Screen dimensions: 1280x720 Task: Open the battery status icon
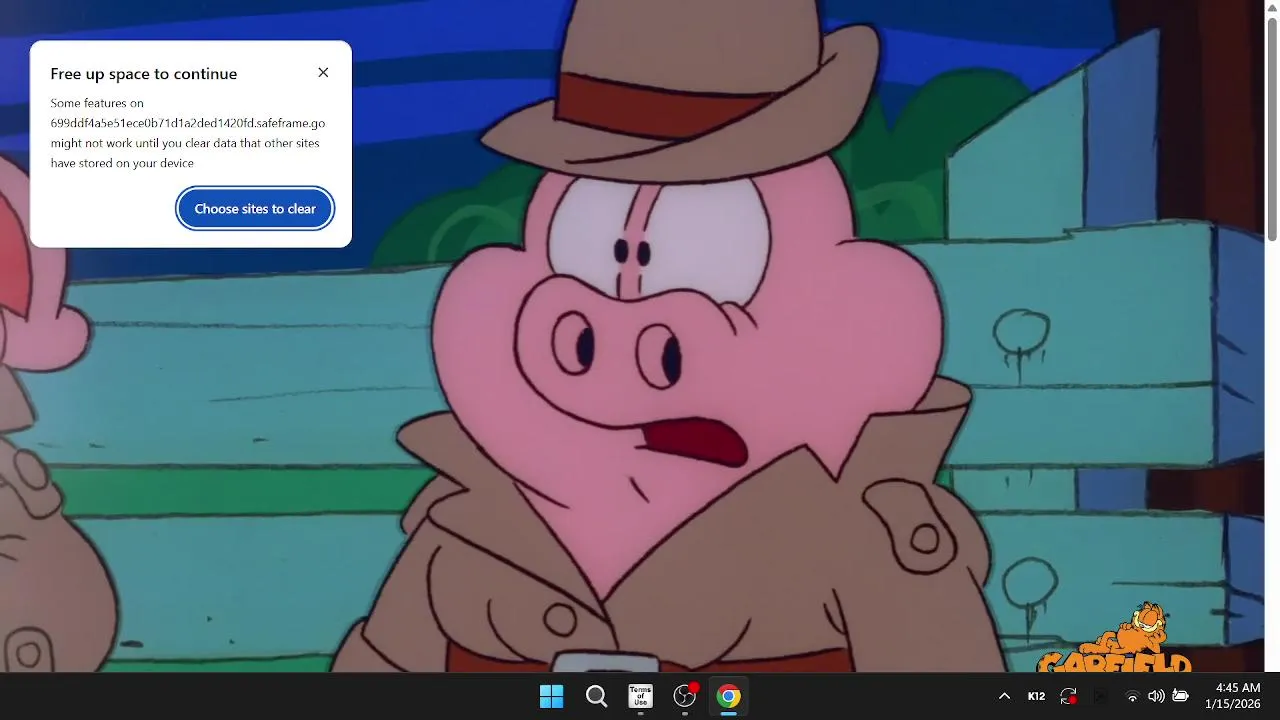click(1180, 696)
